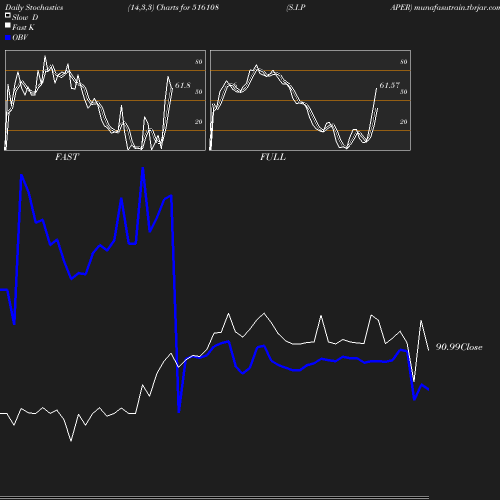This screenshot has height=500, width=500.
Task: Click the 61.57 value in FULL chart
Action: 389,85
